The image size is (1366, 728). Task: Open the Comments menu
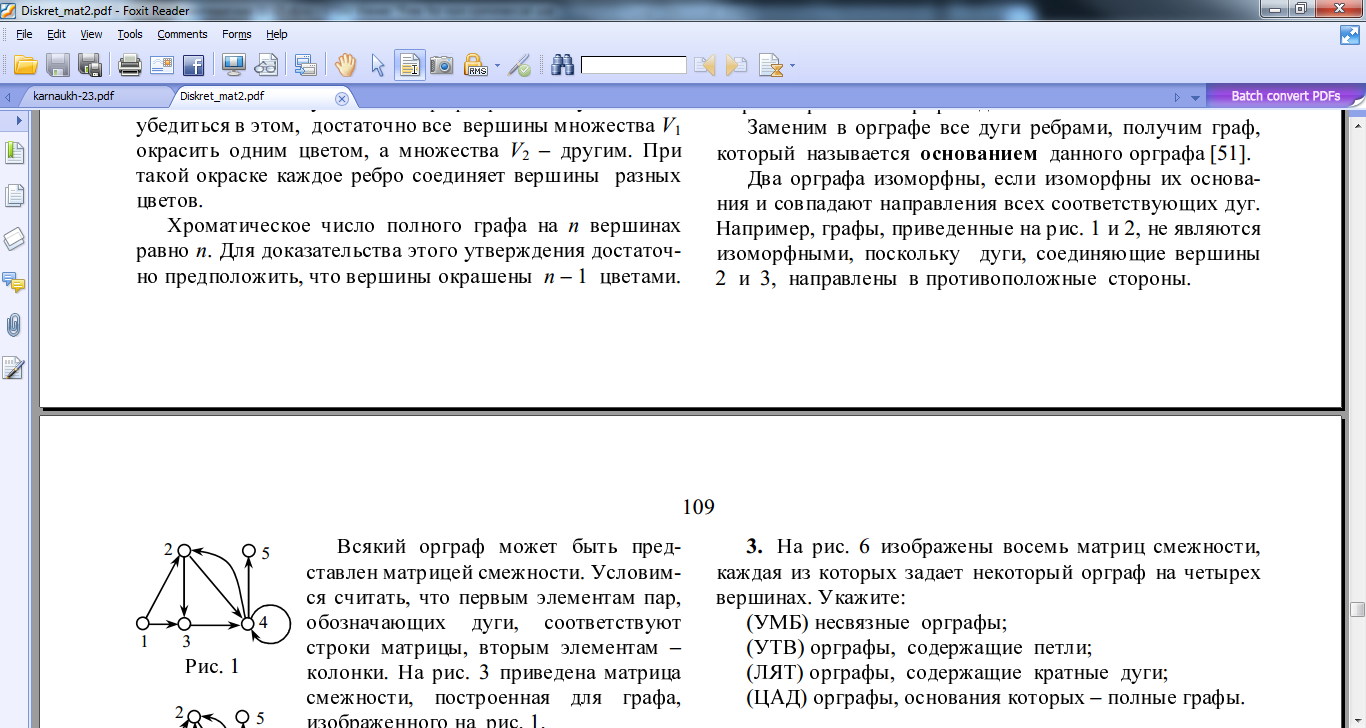[x=182, y=34]
